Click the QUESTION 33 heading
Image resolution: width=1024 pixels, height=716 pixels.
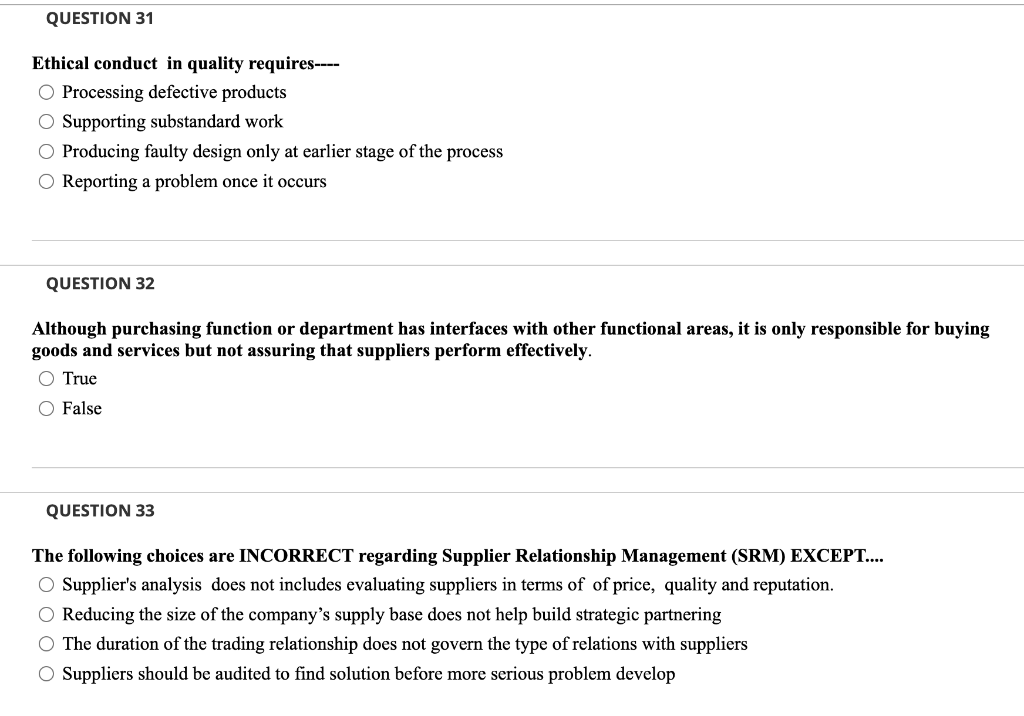(x=100, y=510)
